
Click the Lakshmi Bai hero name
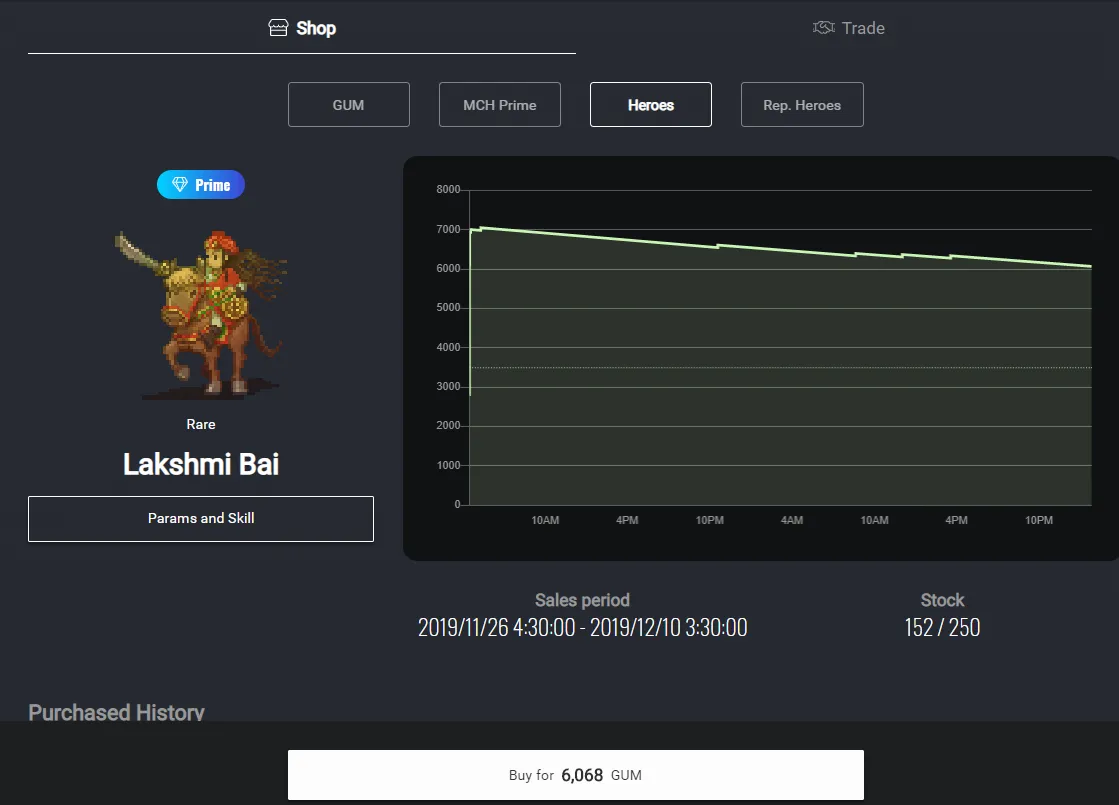tap(201, 465)
